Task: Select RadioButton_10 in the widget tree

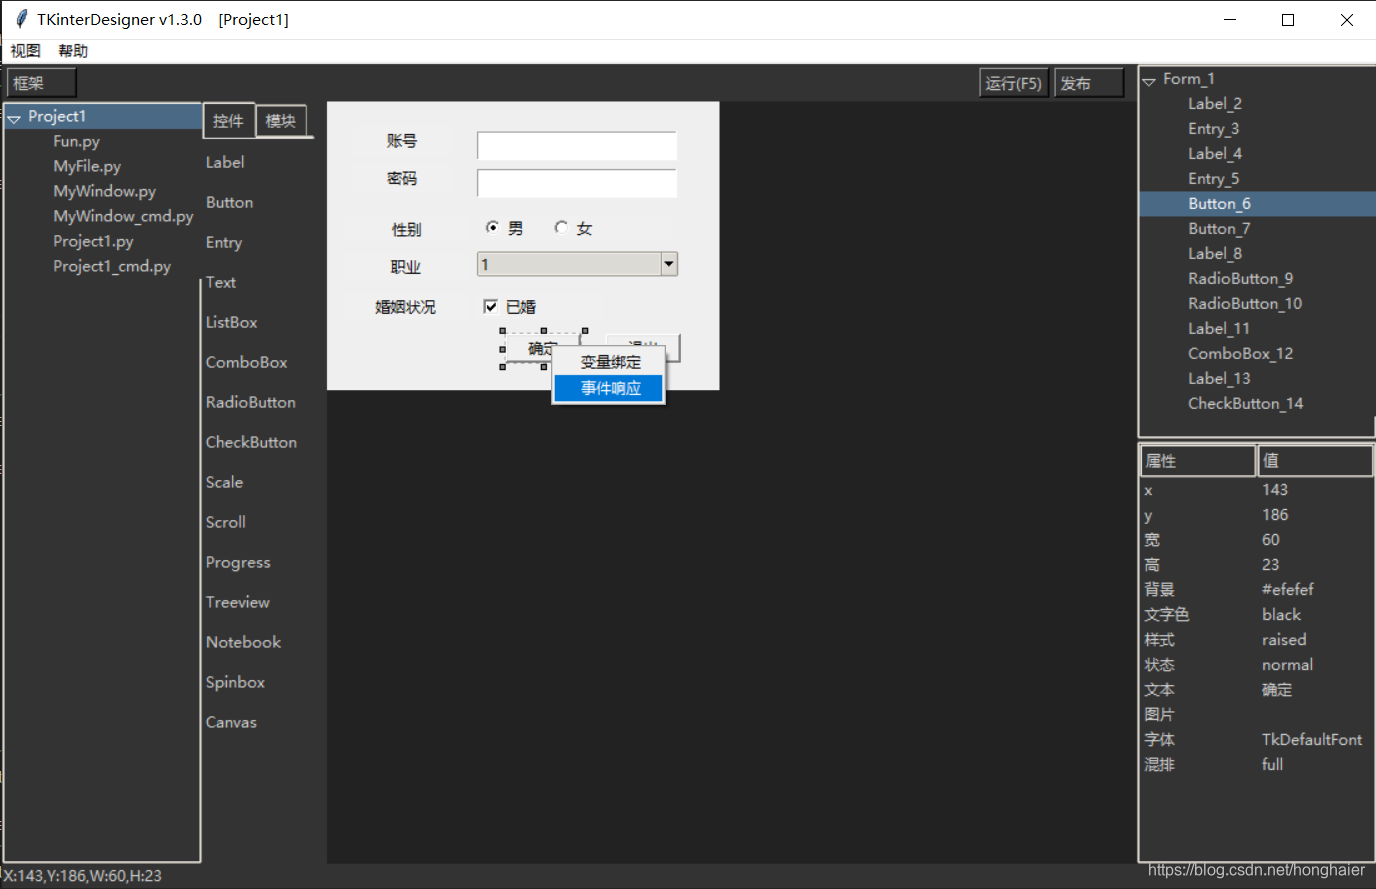Action: [1245, 304]
